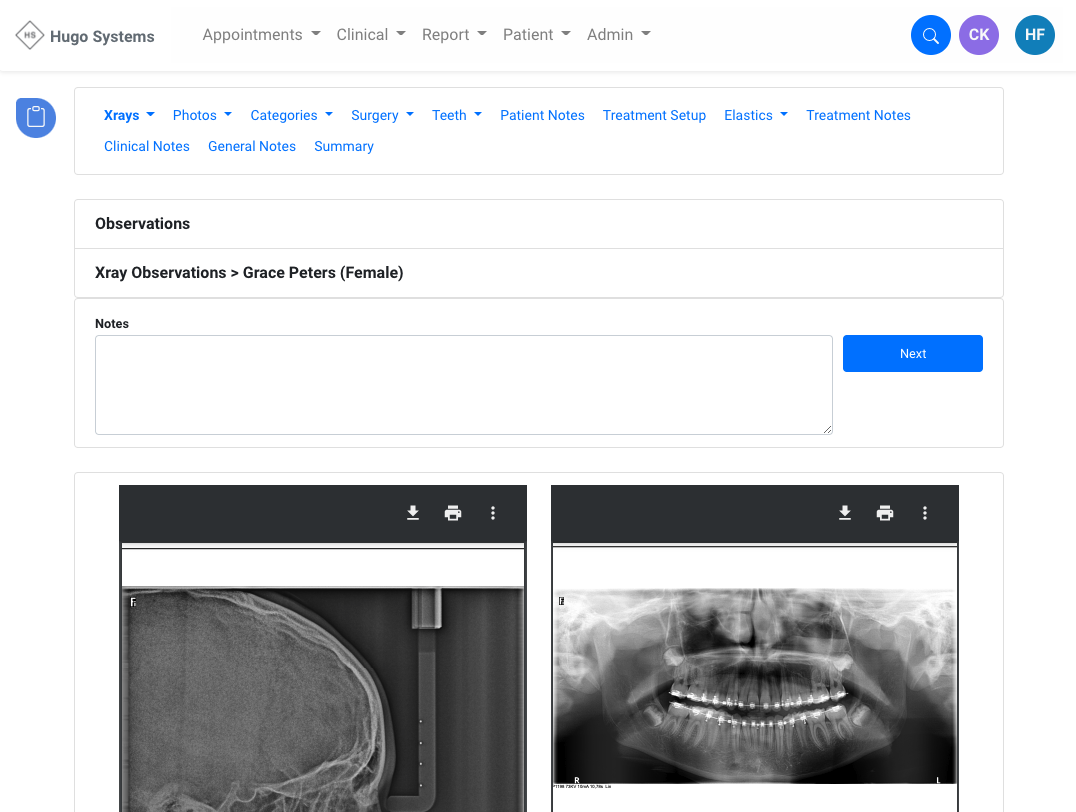Click the blue search magnifier icon

(x=930, y=36)
